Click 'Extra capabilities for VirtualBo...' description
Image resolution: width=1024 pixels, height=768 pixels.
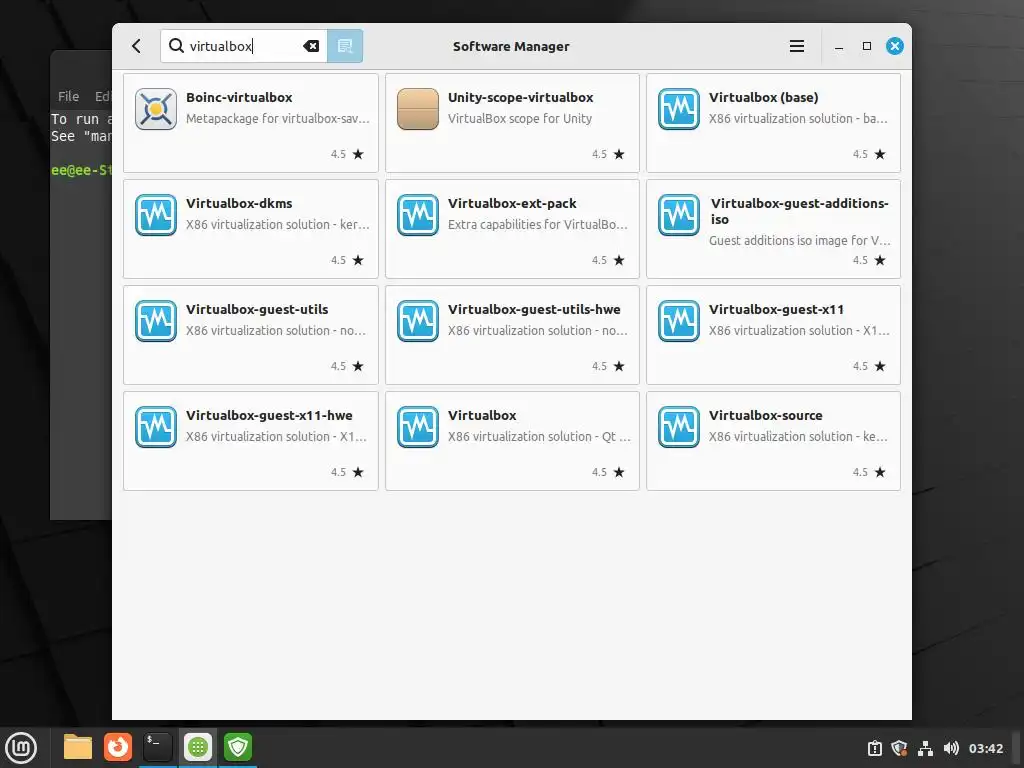537,224
